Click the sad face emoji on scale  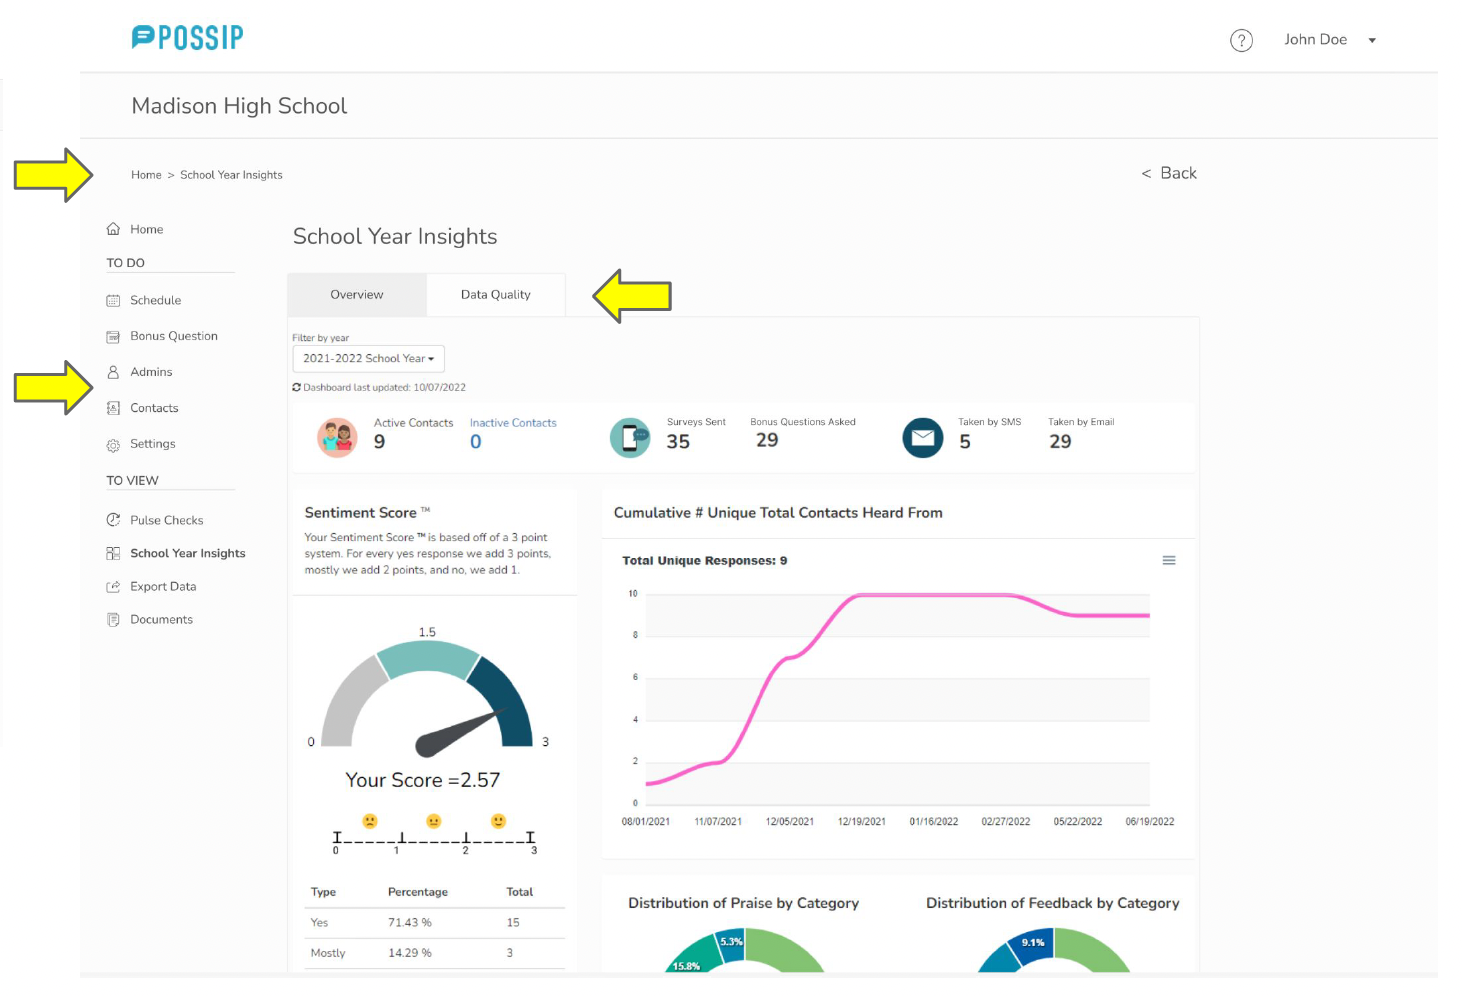pos(370,822)
